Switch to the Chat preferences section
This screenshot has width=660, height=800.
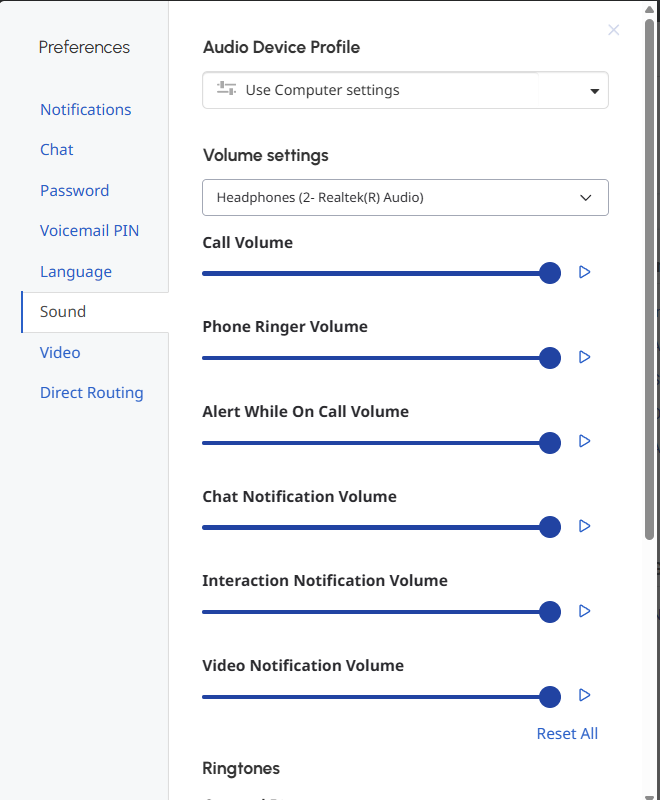click(x=57, y=150)
